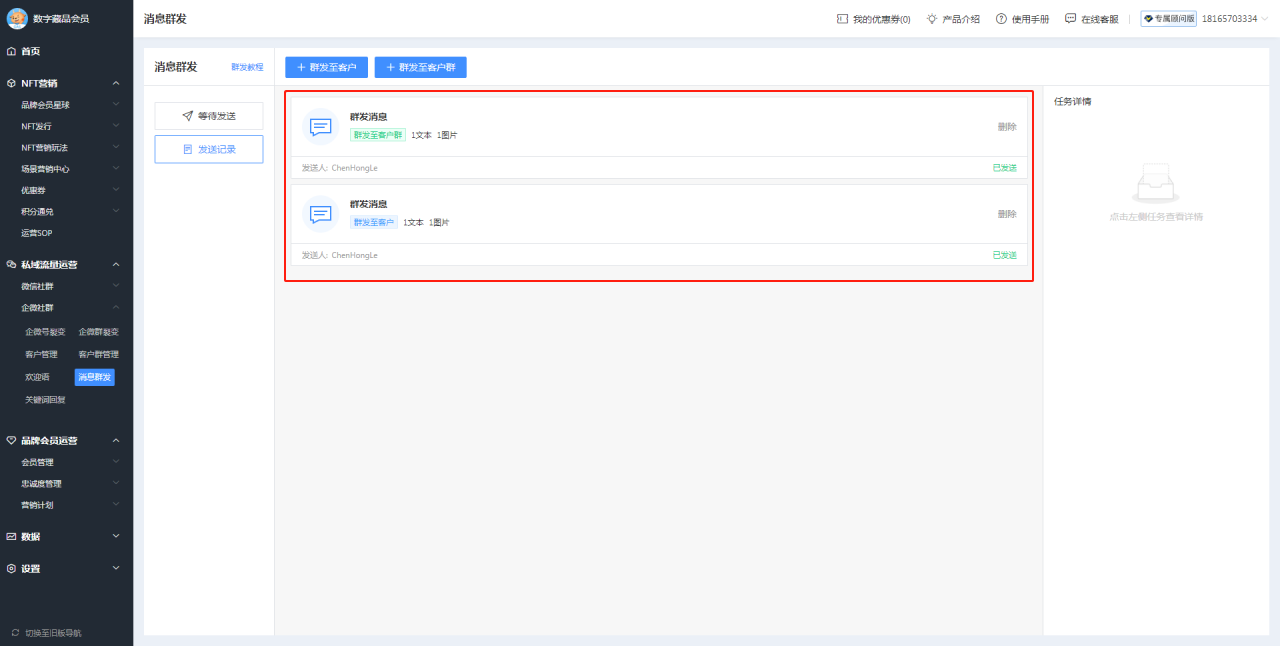Click the 设置 gear icon in sidebar

[14, 567]
